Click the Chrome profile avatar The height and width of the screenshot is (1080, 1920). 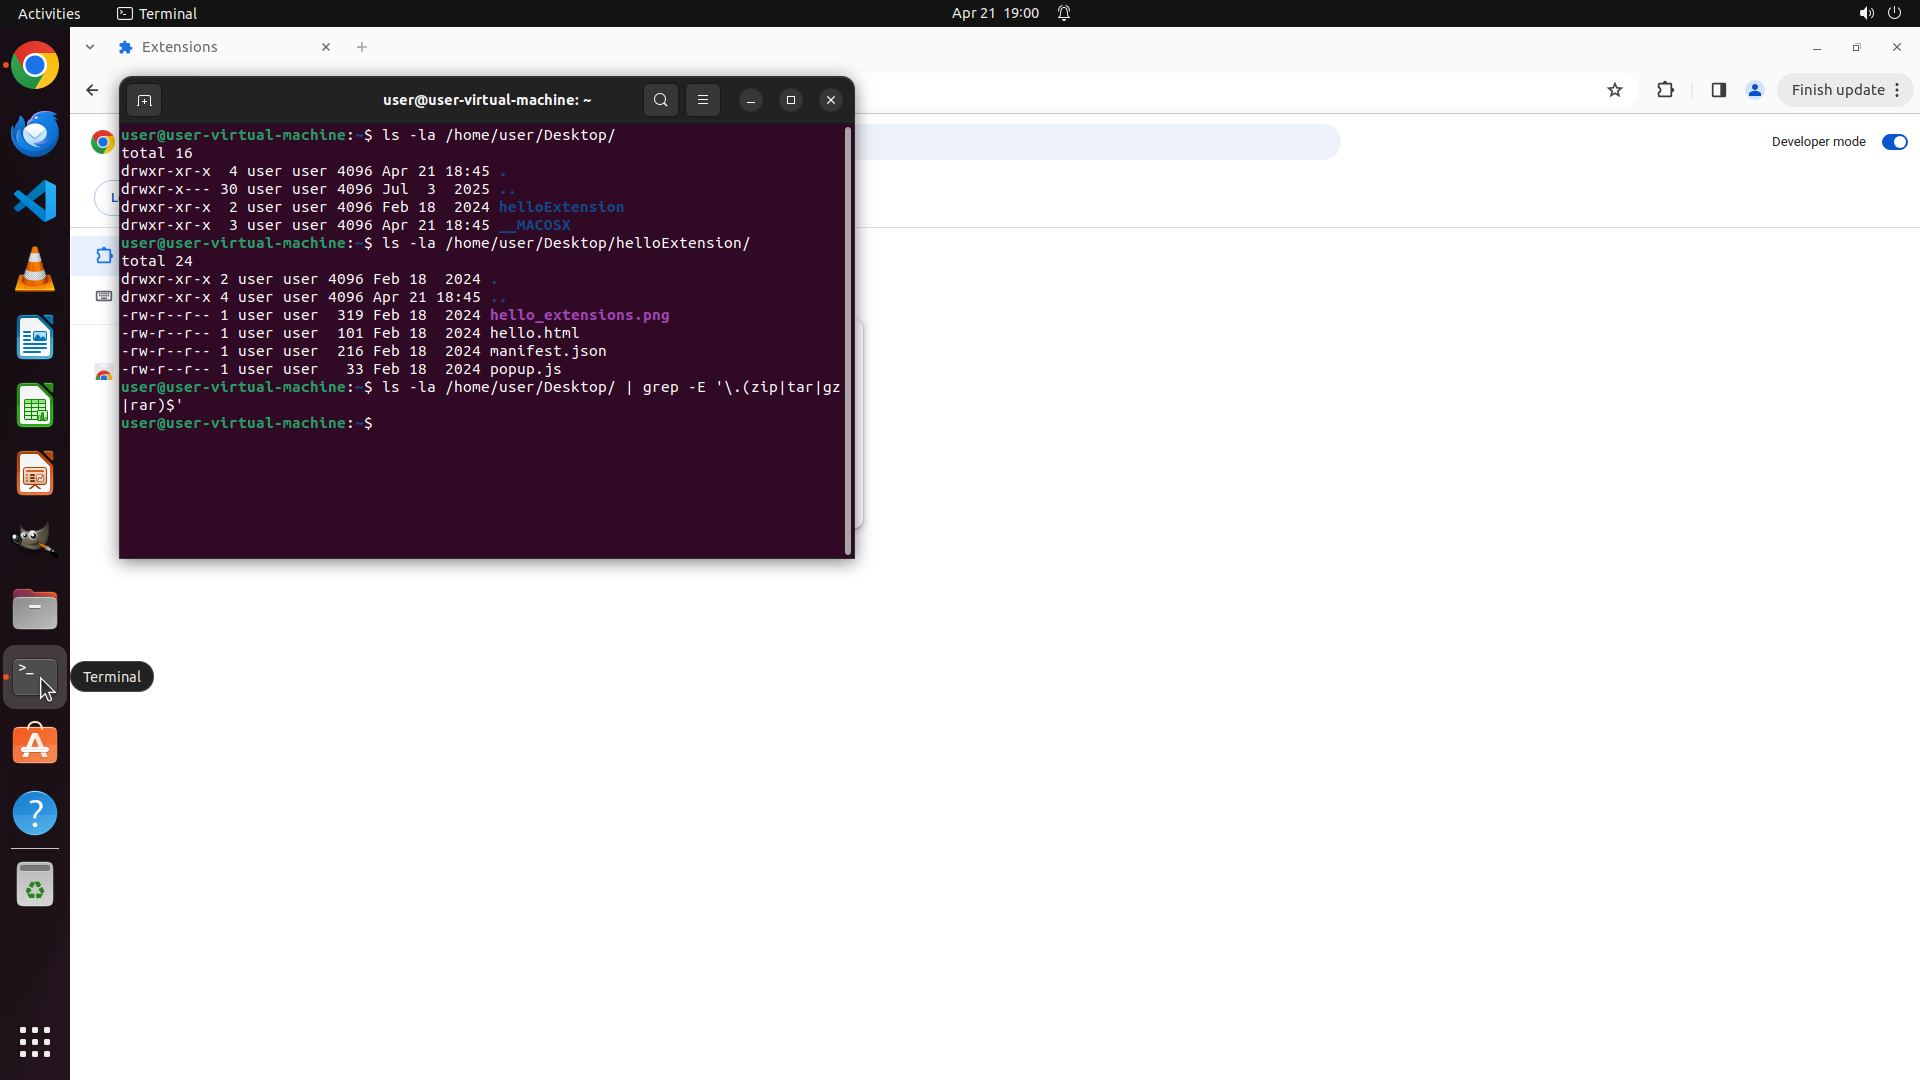1755,90
